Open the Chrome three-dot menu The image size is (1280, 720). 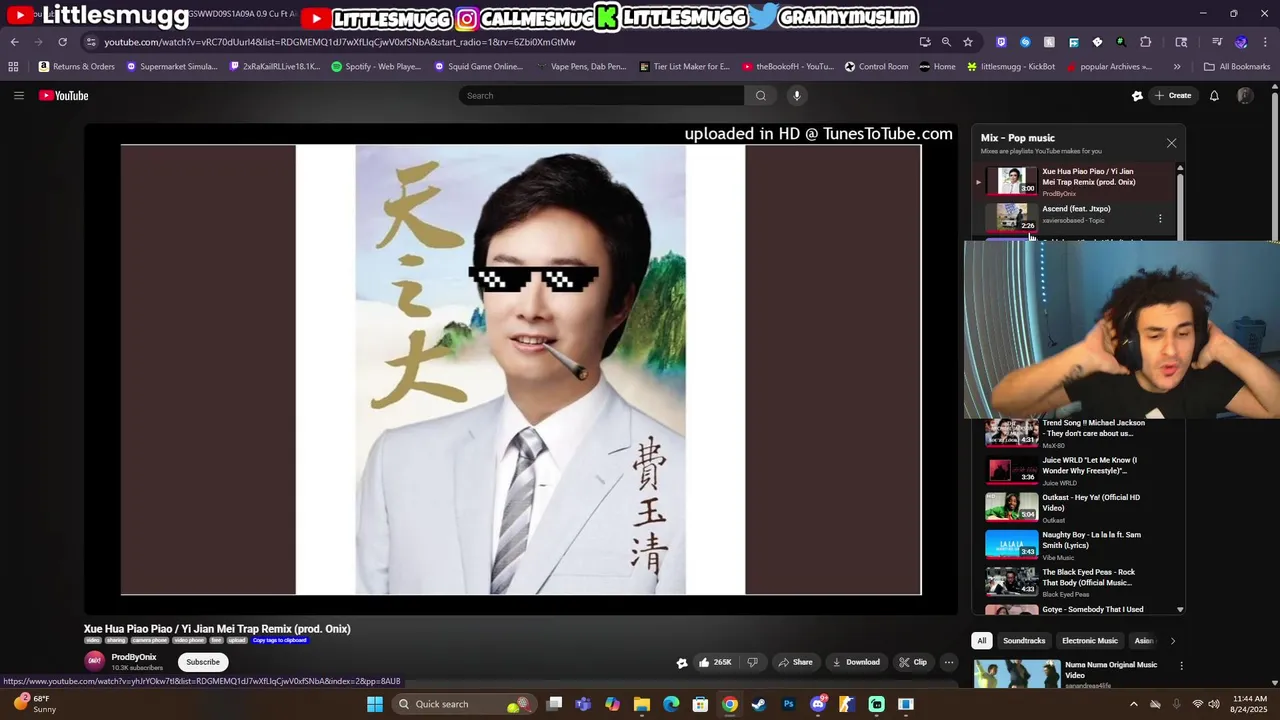(1266, 42)
